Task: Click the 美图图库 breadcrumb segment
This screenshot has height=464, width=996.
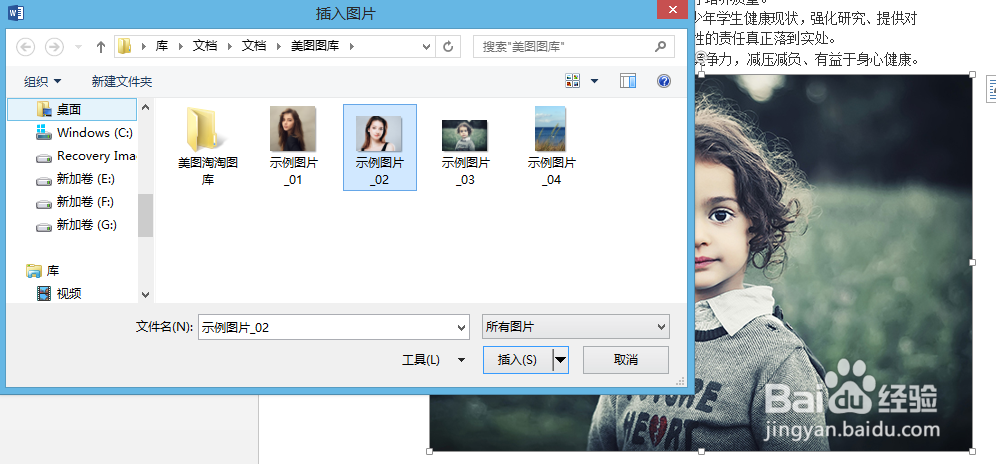Action: 315,46
